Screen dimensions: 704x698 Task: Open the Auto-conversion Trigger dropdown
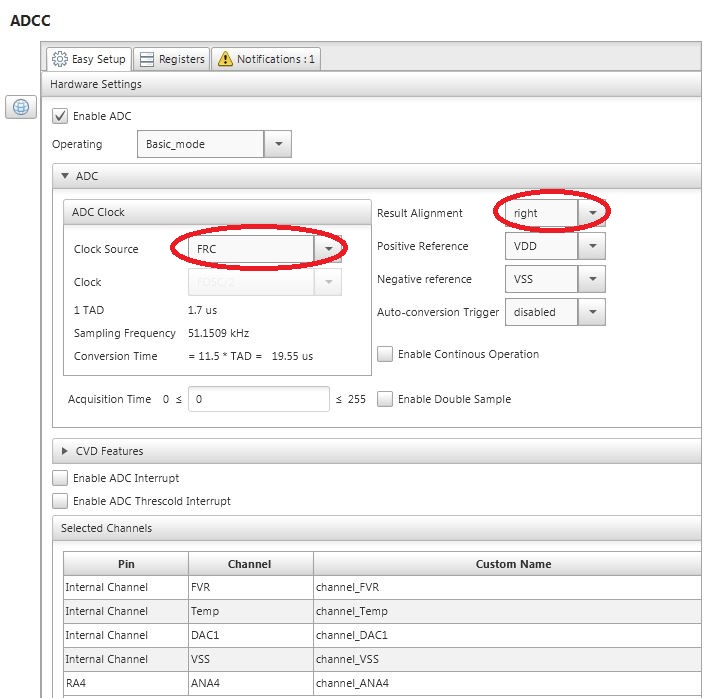coord(593,312)
